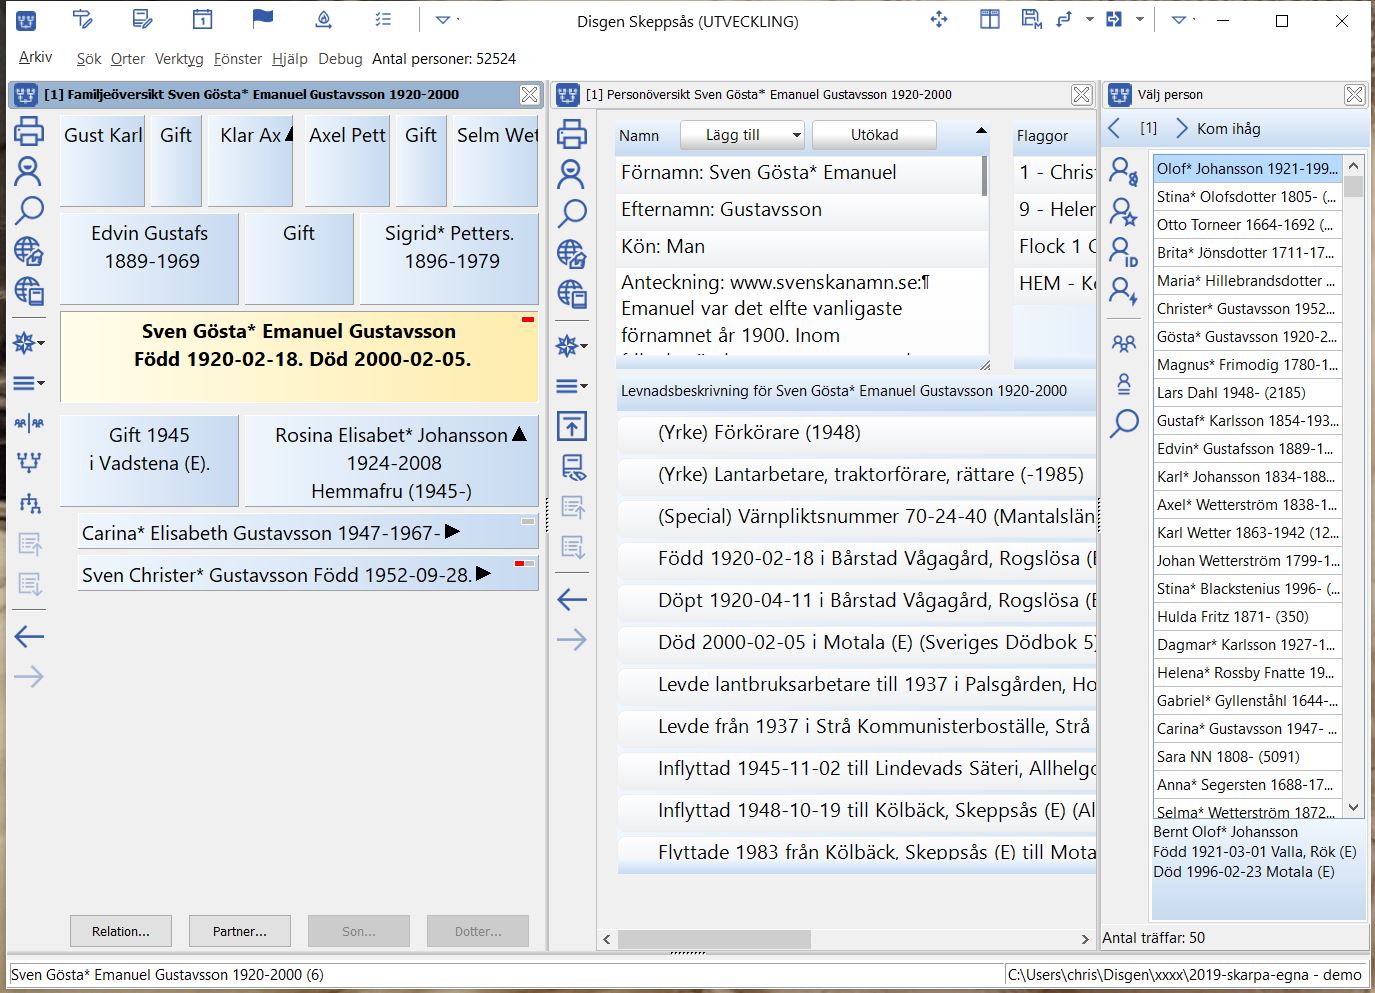Click upload-arrow box icon in Personöversikt sidebar
This screenshot has width=1375, height=993.
click(572, 427)
